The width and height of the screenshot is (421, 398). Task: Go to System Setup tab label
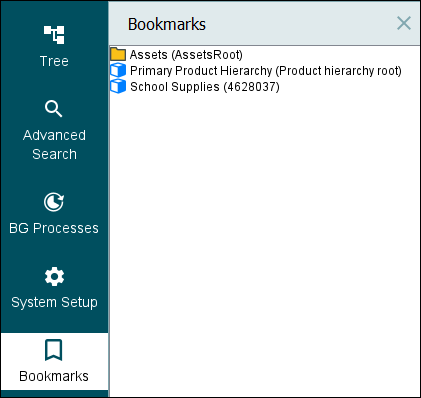coord(54,302)
